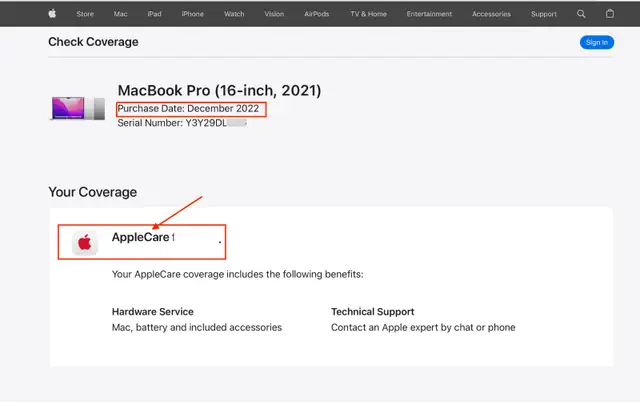
Task: Open the Store menu
Action: [85, 14]
